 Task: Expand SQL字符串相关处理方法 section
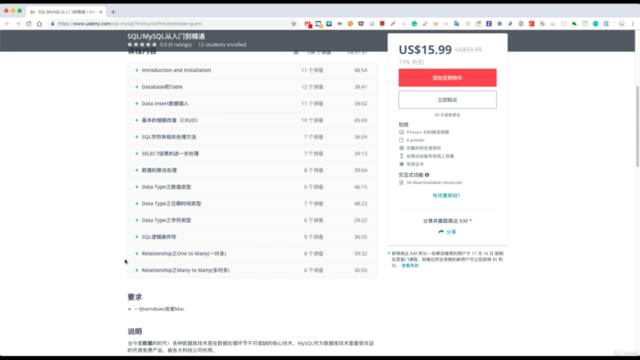[x=252, y=137]
